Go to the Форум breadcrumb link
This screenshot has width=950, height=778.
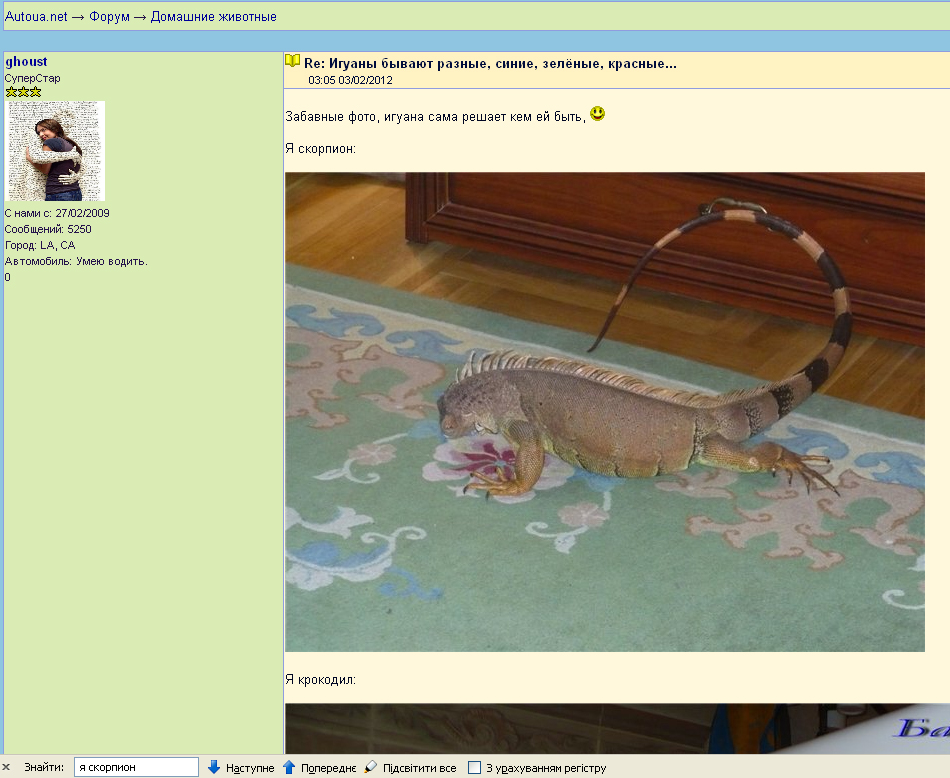(109, 16)
